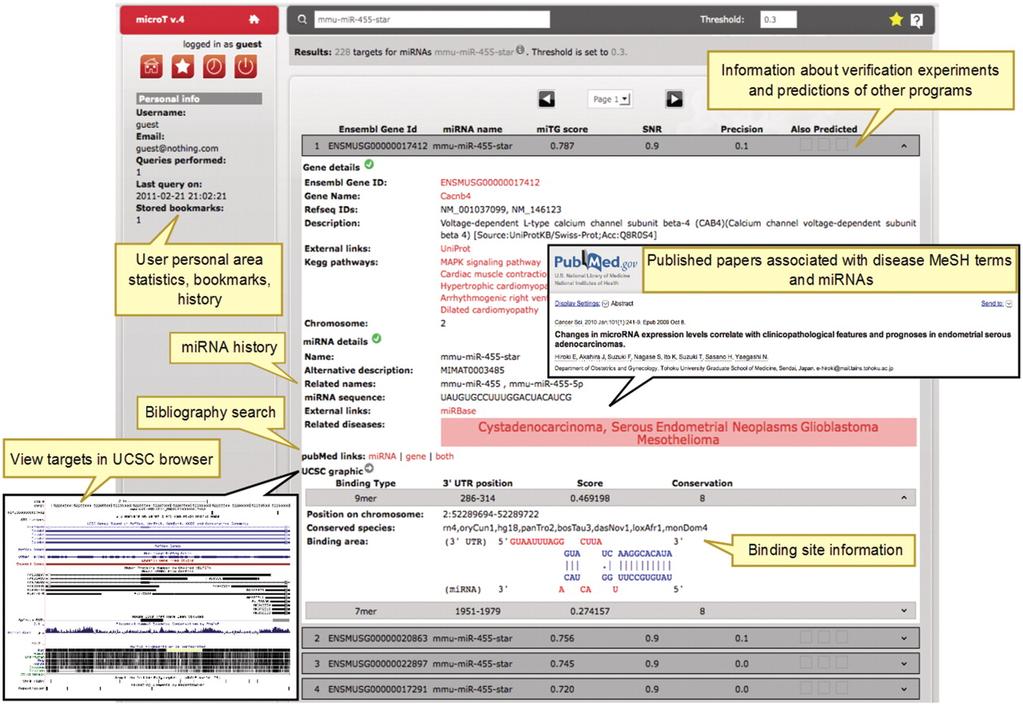Screen dimensions: 1023x706
Task: Open the help question mark icon
Action: pyautogui.click(x=917, y=20)
